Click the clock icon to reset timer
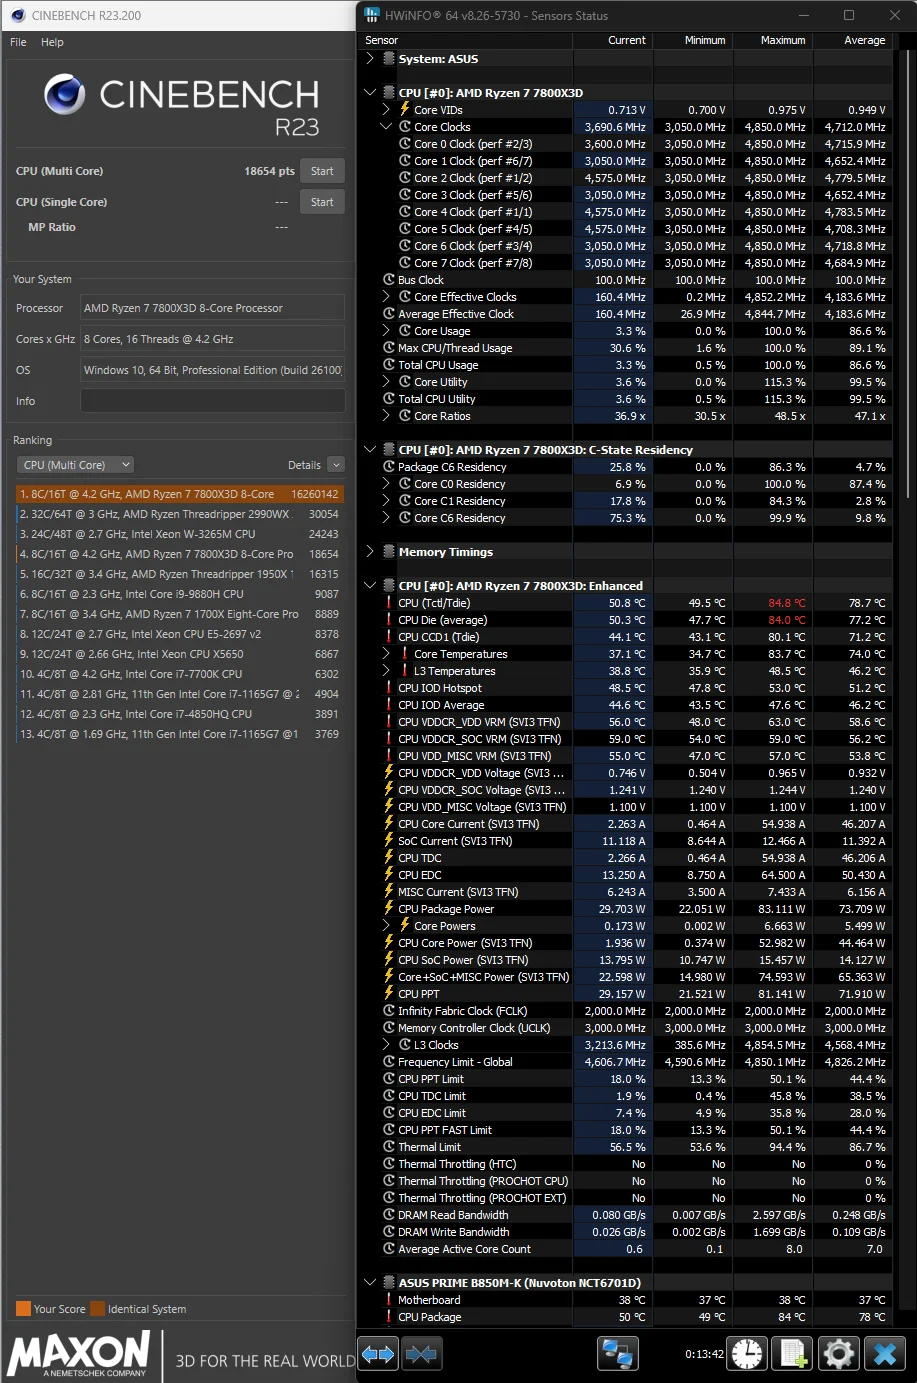This screenshot has height=1383, width=917. tap(746, 1354)
